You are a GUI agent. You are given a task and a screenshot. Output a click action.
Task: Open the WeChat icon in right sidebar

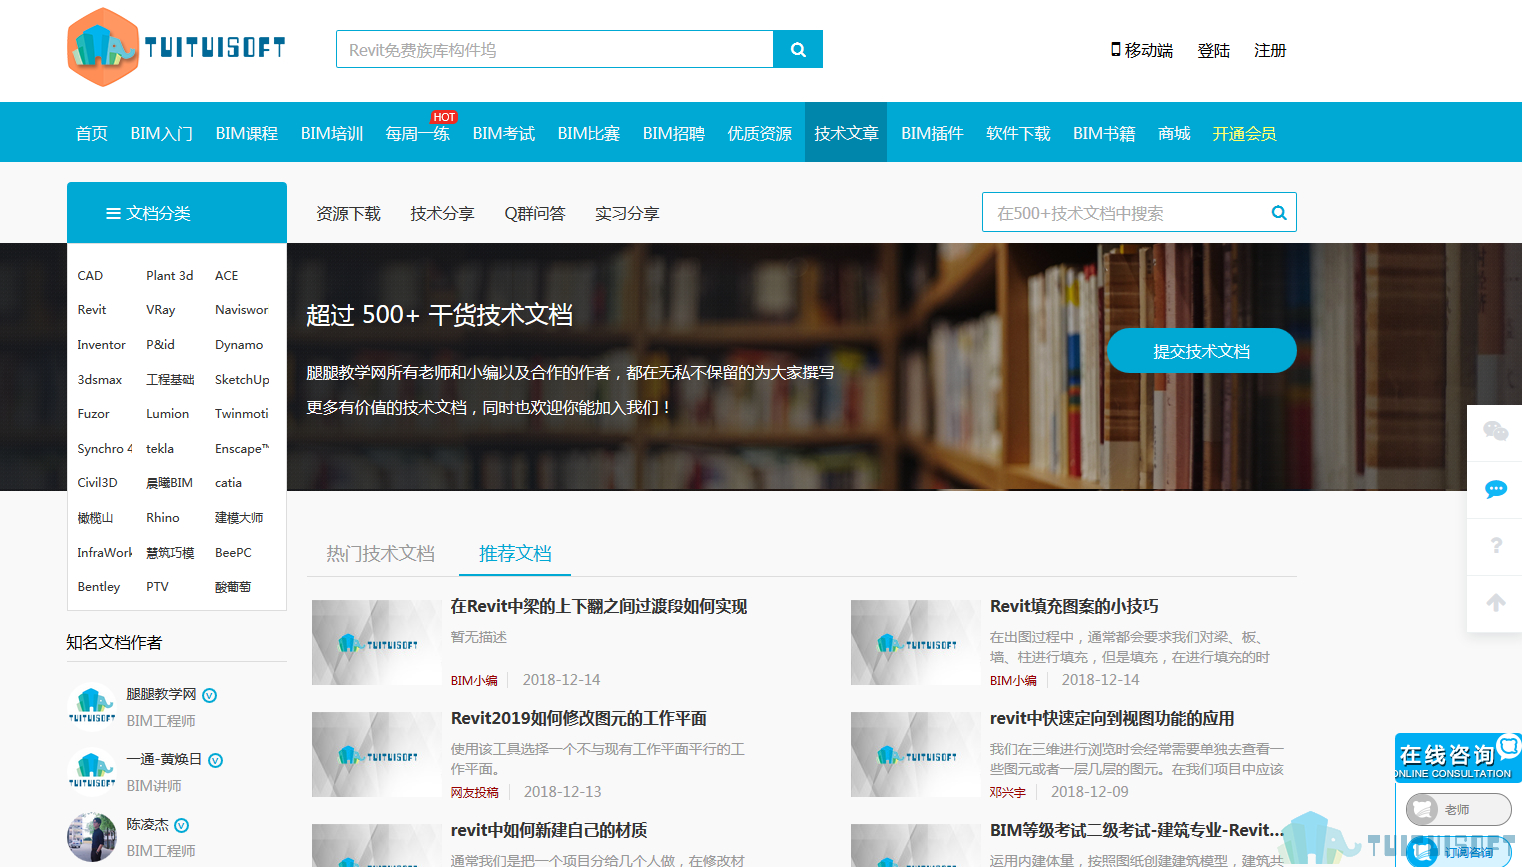[x=1495, y=432]
